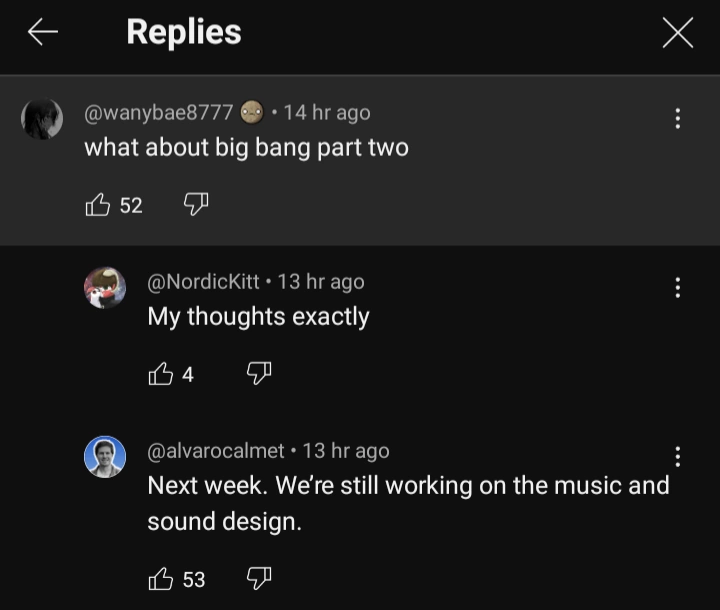Click the emoji badge beside wanybae8777

(252, 113)
